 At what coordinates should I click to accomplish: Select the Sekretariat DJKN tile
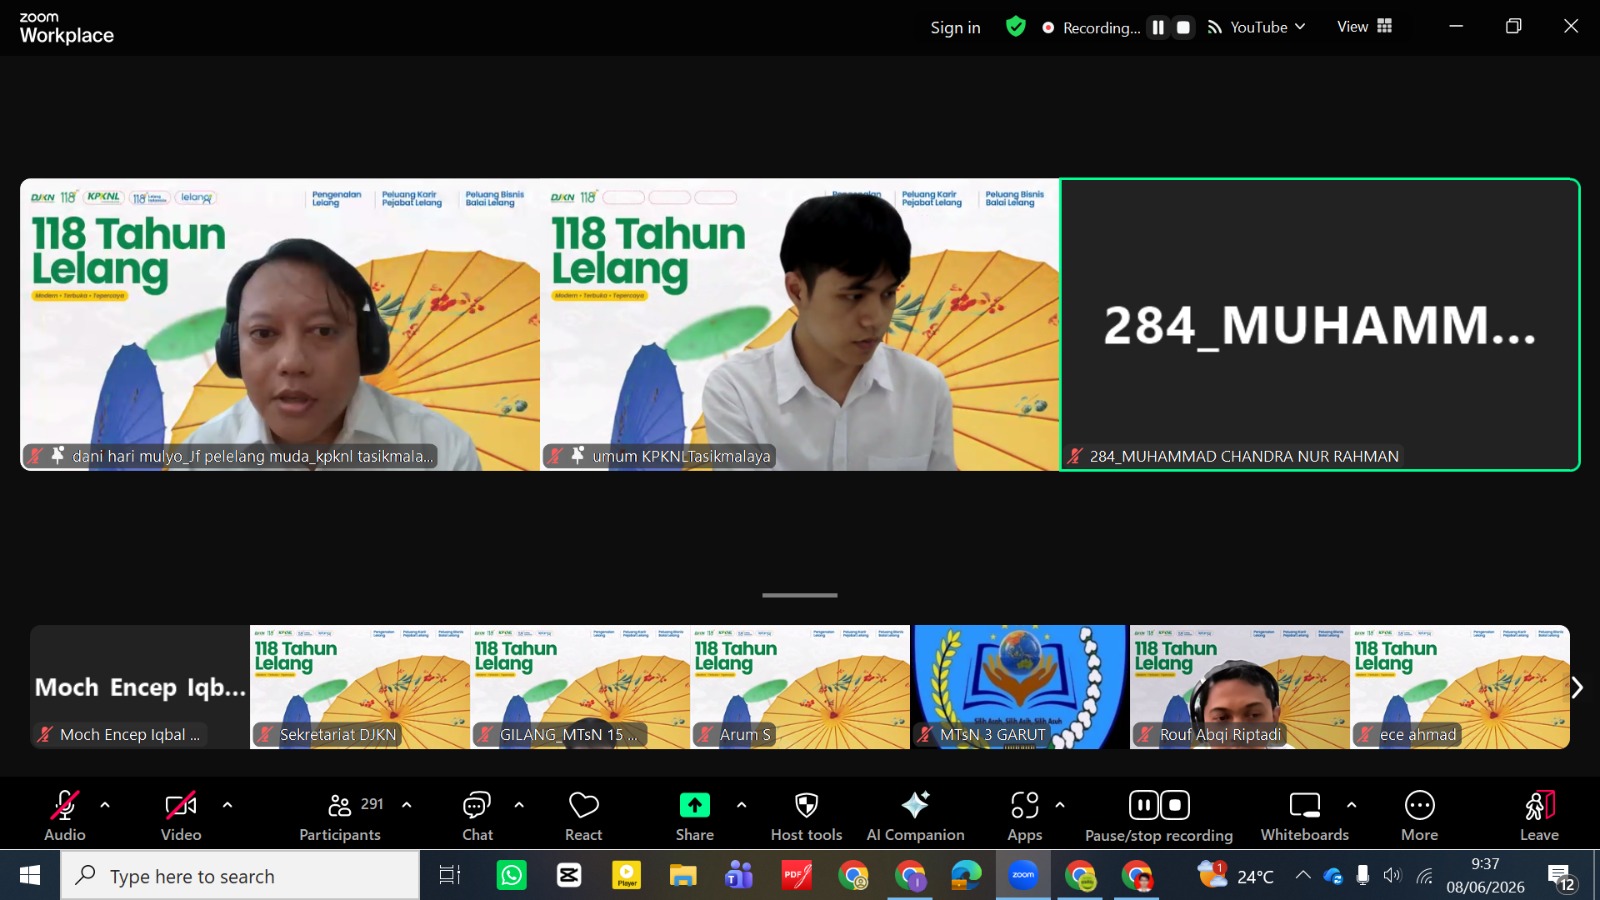coord(360,687)
